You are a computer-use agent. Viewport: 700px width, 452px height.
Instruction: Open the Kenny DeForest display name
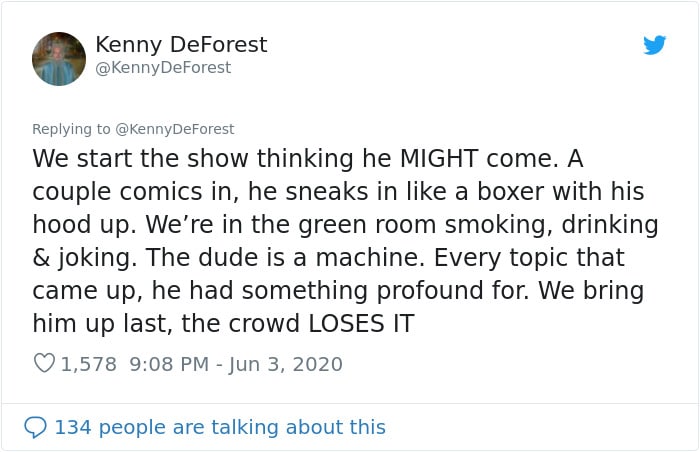coord(181,45)
